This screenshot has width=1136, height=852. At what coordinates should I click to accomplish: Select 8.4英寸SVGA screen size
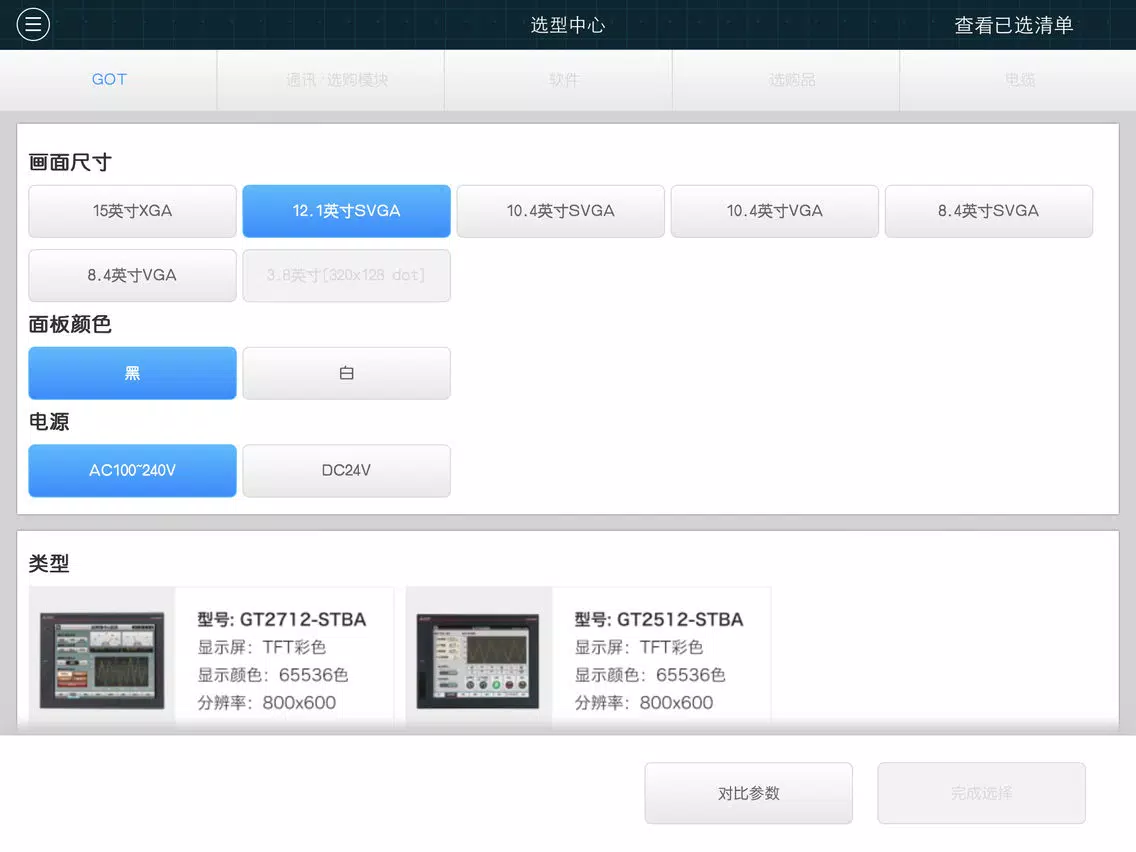pyautogui.click(x=989, y=211)
